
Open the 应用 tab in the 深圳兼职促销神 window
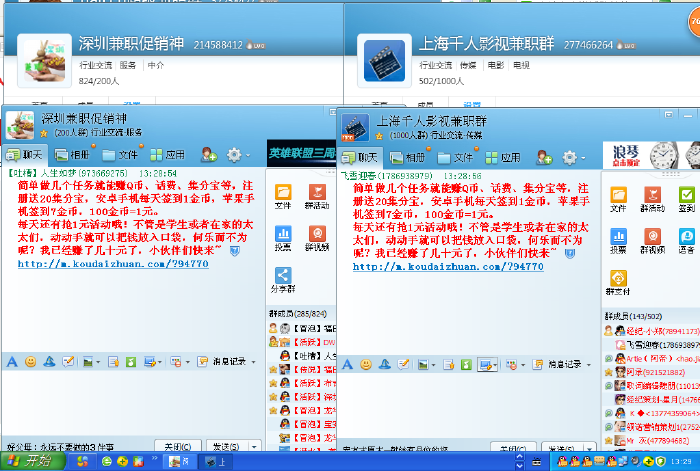click(x=168, y=155)
